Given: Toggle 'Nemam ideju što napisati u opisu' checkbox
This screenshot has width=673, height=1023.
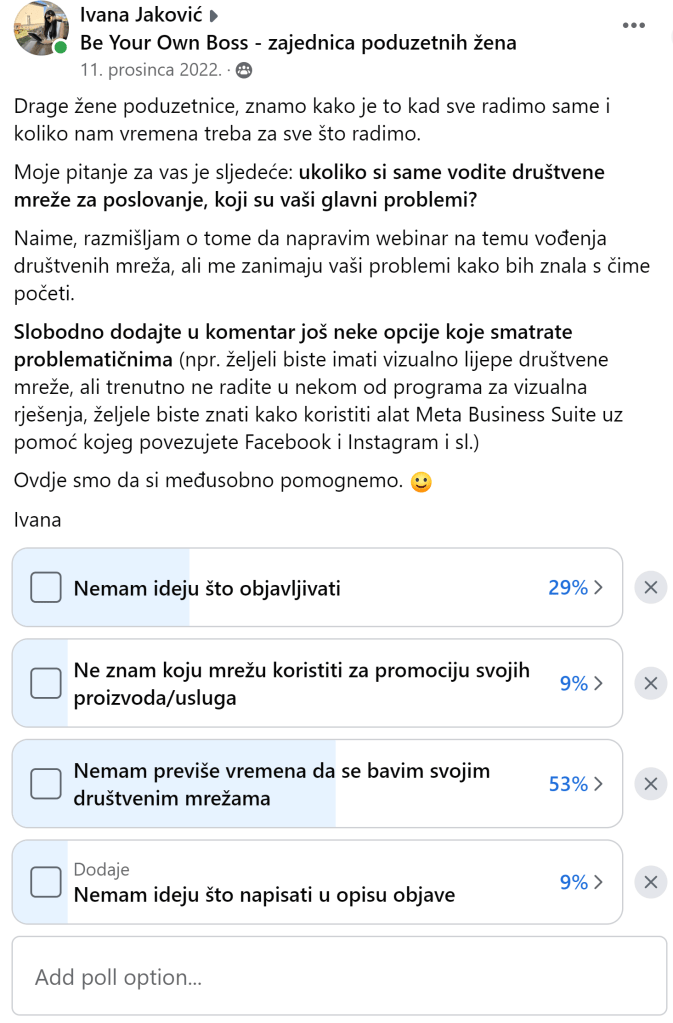Looking at the screenshot, I should 46,882.
